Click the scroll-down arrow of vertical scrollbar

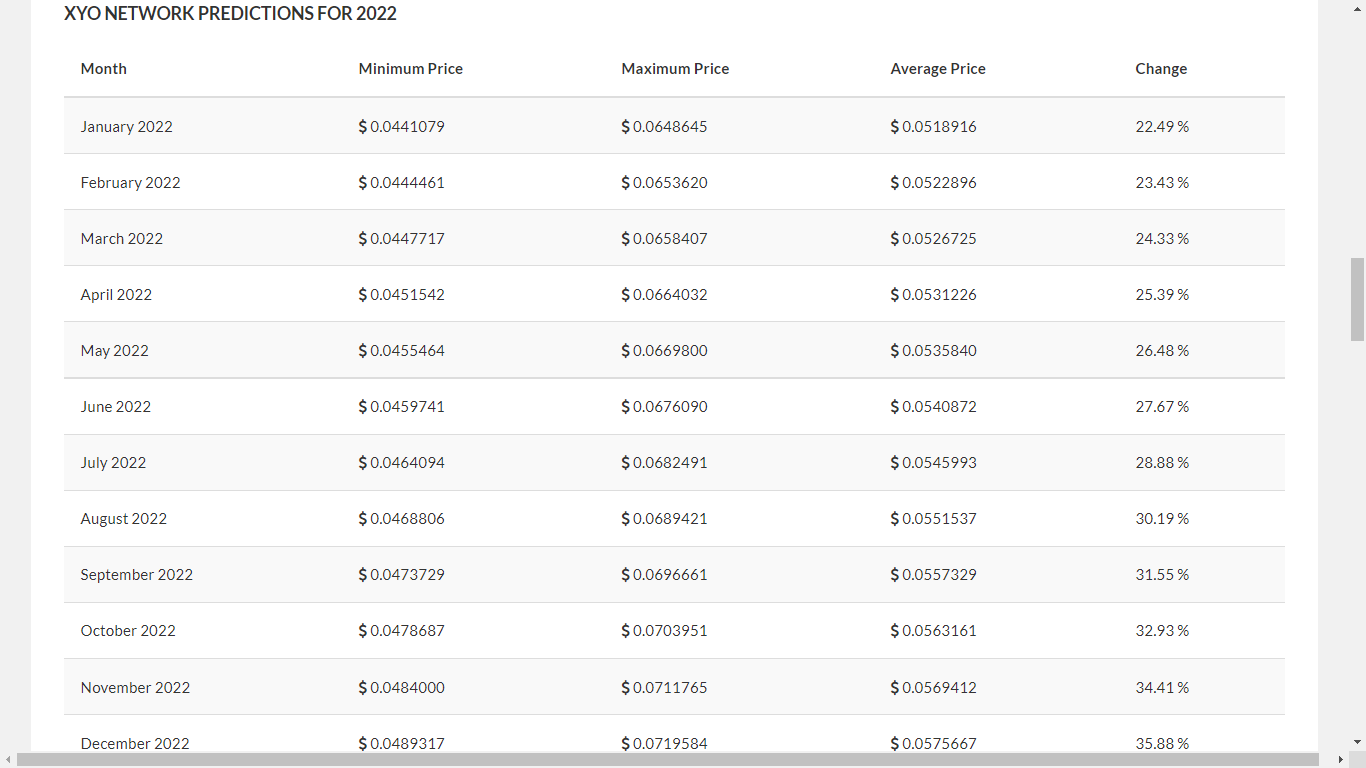click(1357, 742)
